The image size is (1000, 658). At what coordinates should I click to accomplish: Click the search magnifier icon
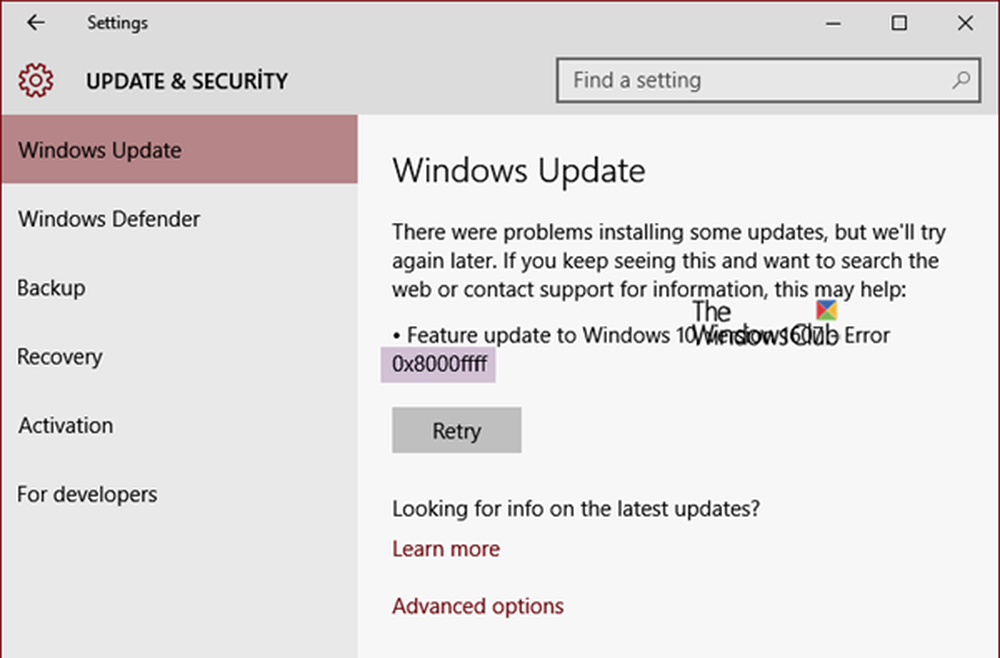coord(959,80)
